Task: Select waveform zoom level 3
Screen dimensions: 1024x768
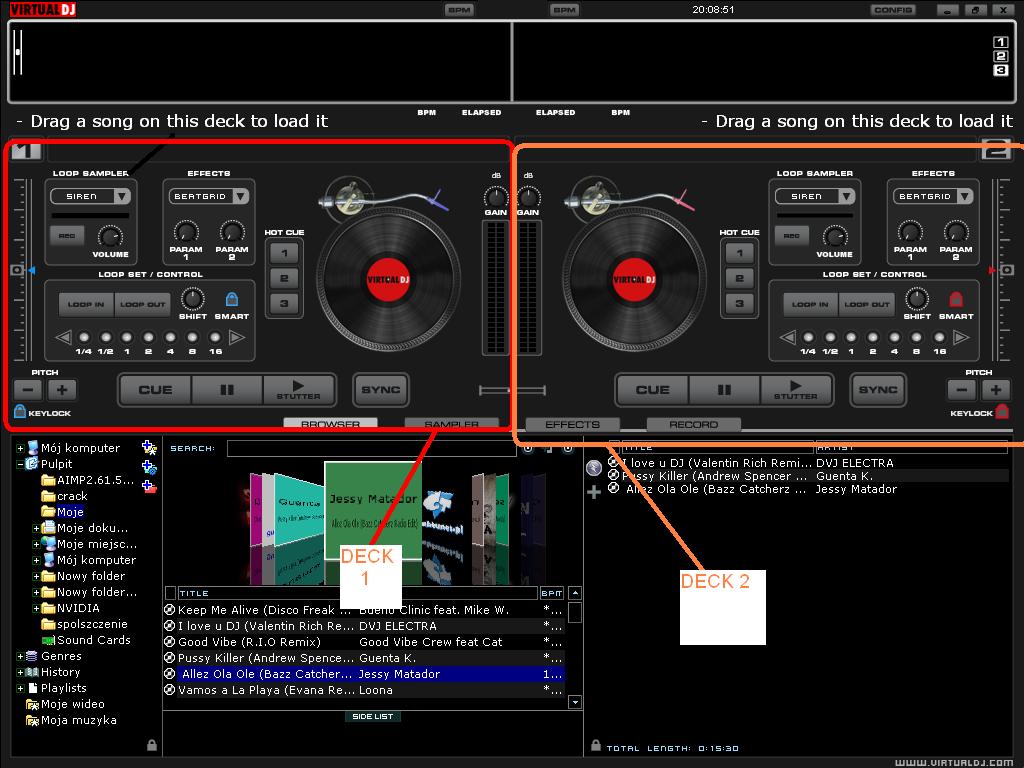Action: coord(1000,70)
